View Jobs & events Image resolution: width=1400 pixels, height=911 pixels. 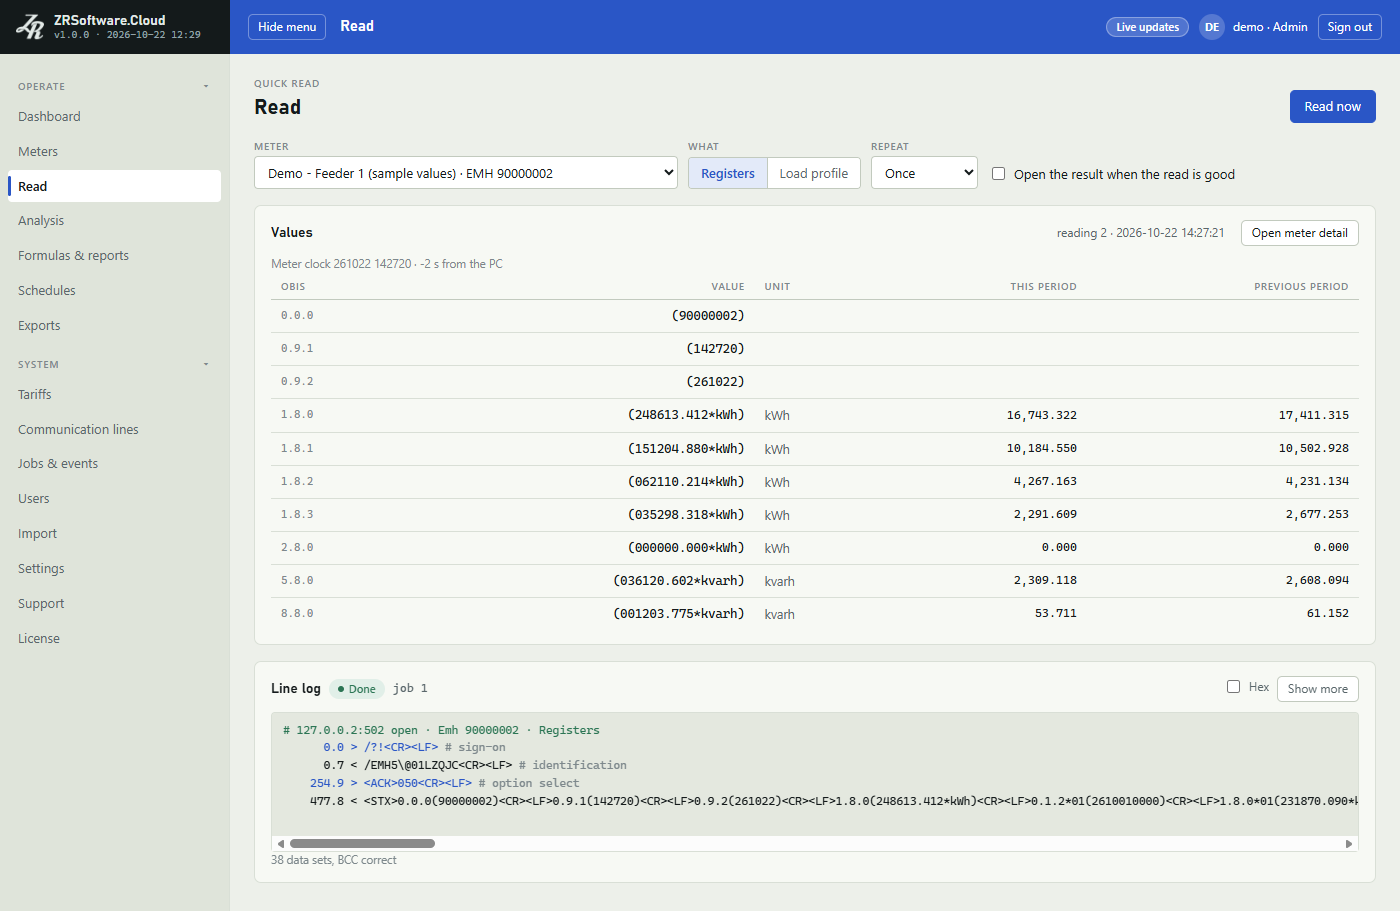tap(114, 464)
